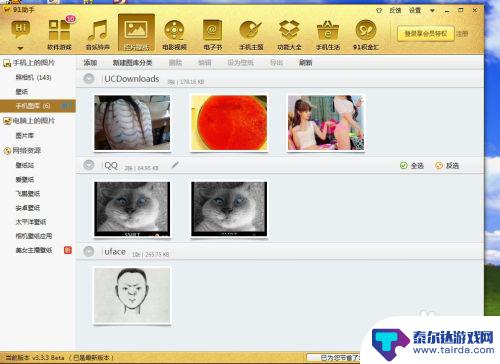The image size is (500, 364).
Task: Select the red circle photo thumbnail
Action: 229,123
